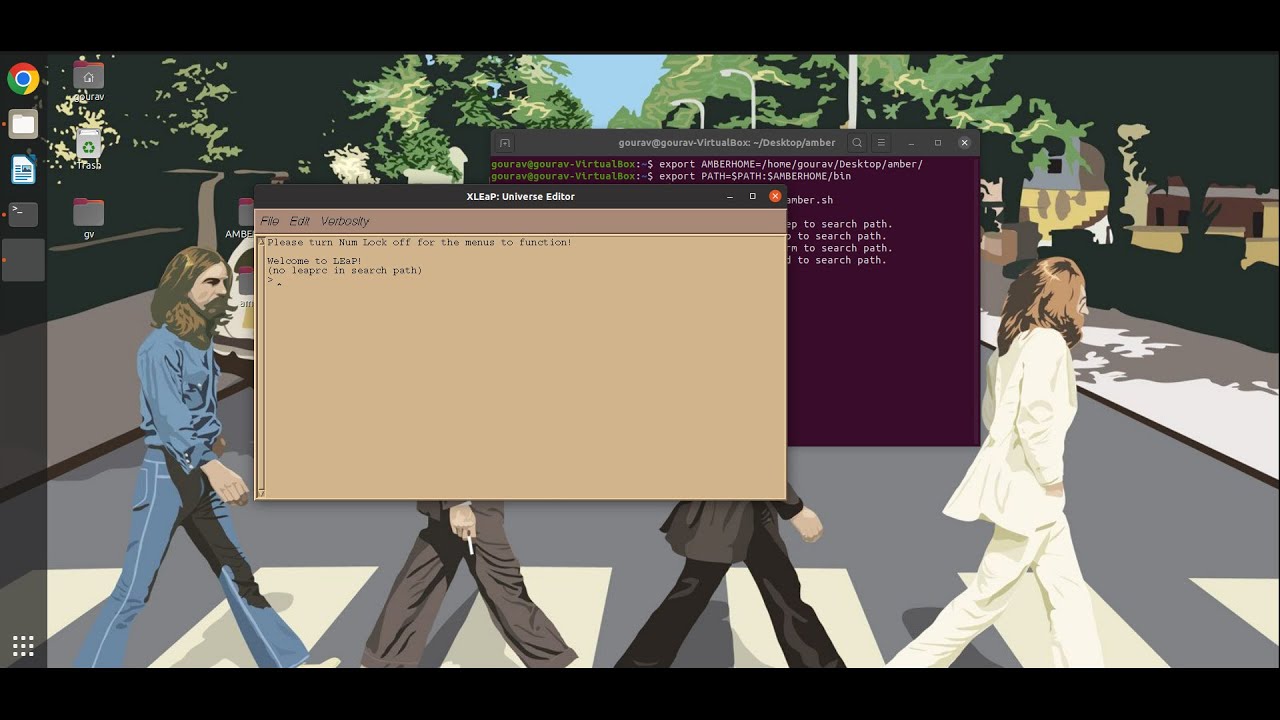This screenshot has height=720, width=1280.
Task: Launch Google Chrome from the dock
Action: click(23, 79)
